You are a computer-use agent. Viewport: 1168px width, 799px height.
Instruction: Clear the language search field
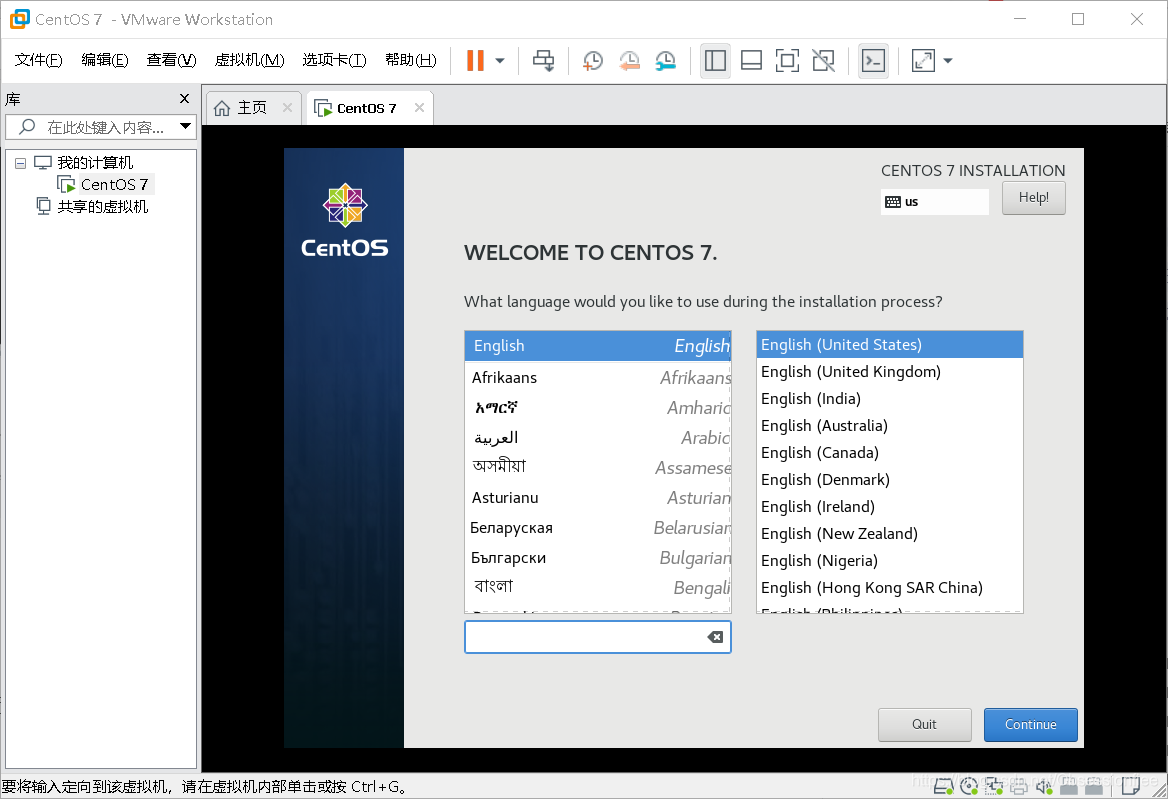[715, 637]
